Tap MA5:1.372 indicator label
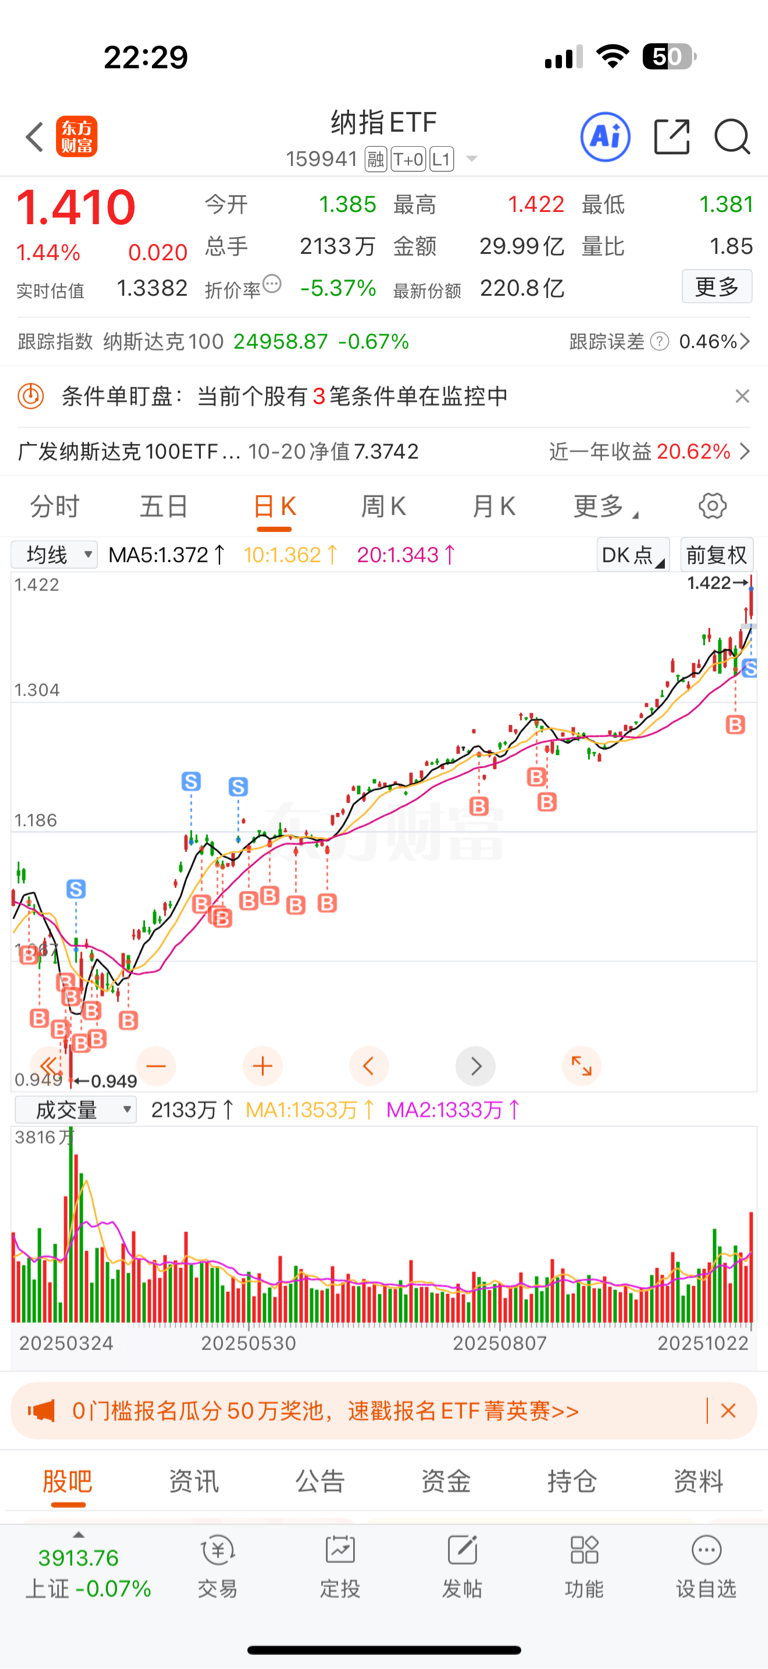768x1669 pixels. tap(166, 555)
